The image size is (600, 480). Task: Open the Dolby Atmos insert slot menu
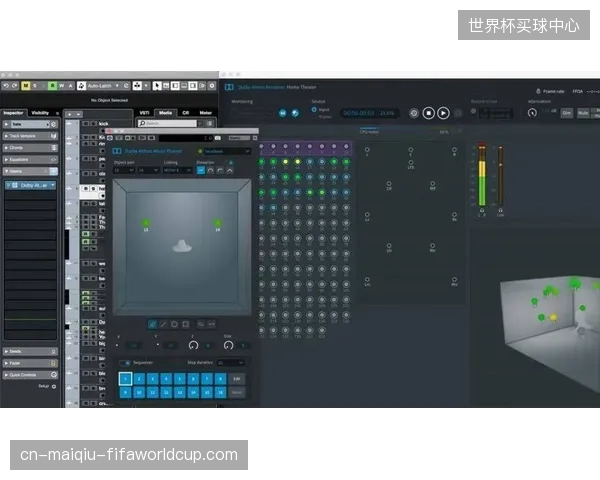tap(53, 185)
